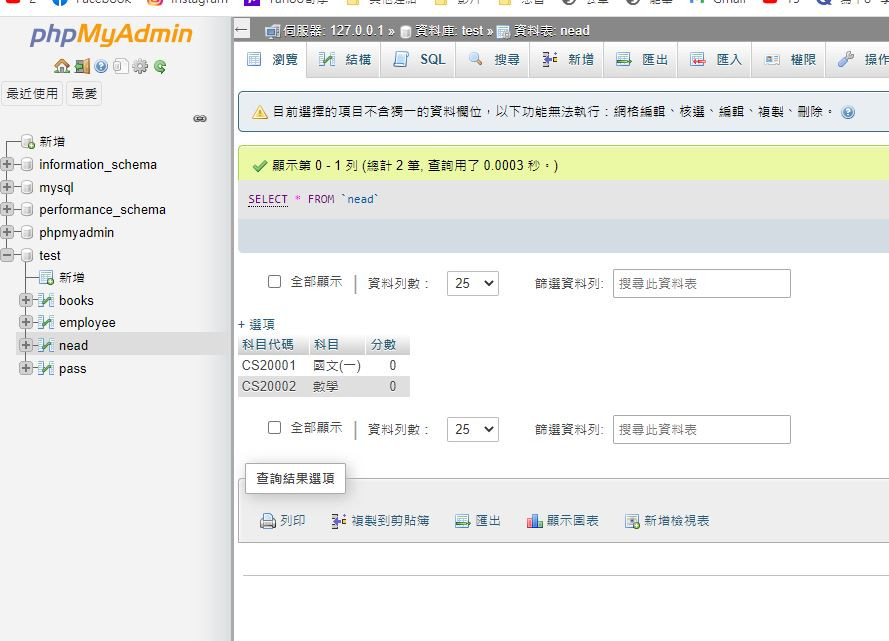This screenshot has height=641, width=889.
Task: Click 最愛 favorites button
Action: tap(84, 94)
